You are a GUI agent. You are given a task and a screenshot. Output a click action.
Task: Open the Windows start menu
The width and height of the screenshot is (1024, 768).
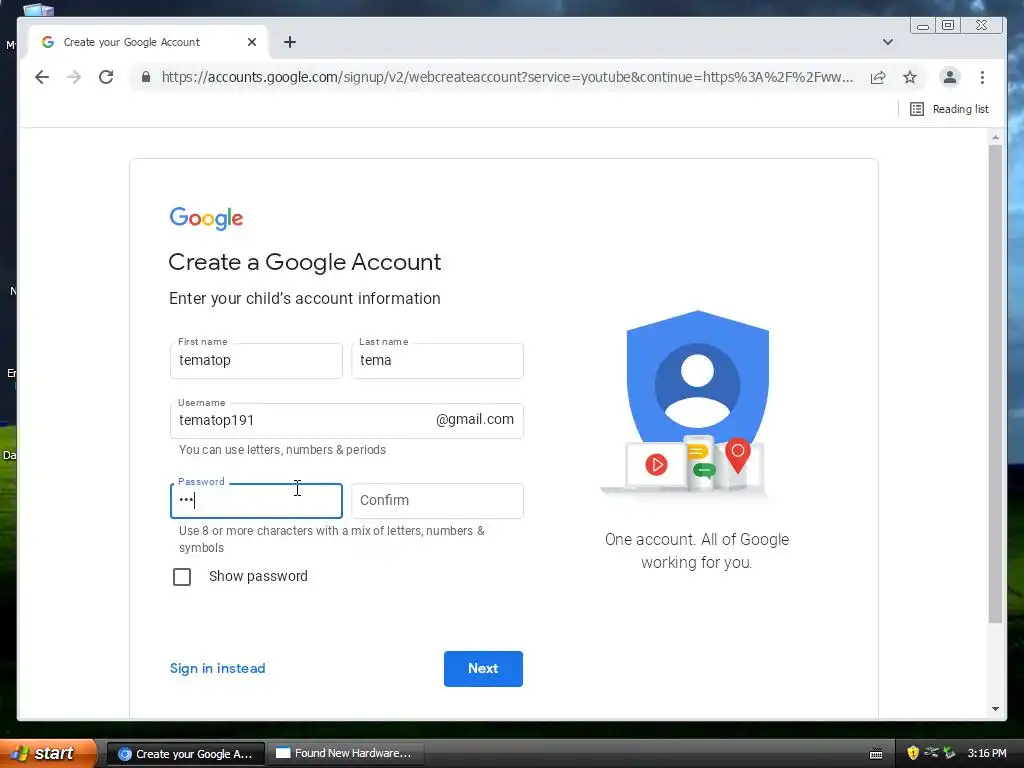(48, 753)
